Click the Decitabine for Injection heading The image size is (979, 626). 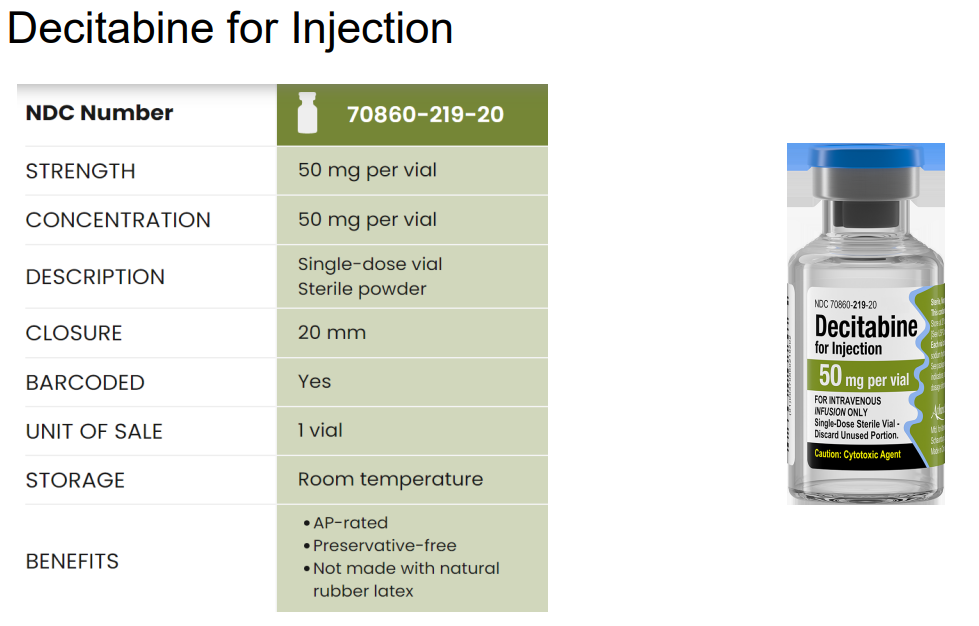pos(230,28)
